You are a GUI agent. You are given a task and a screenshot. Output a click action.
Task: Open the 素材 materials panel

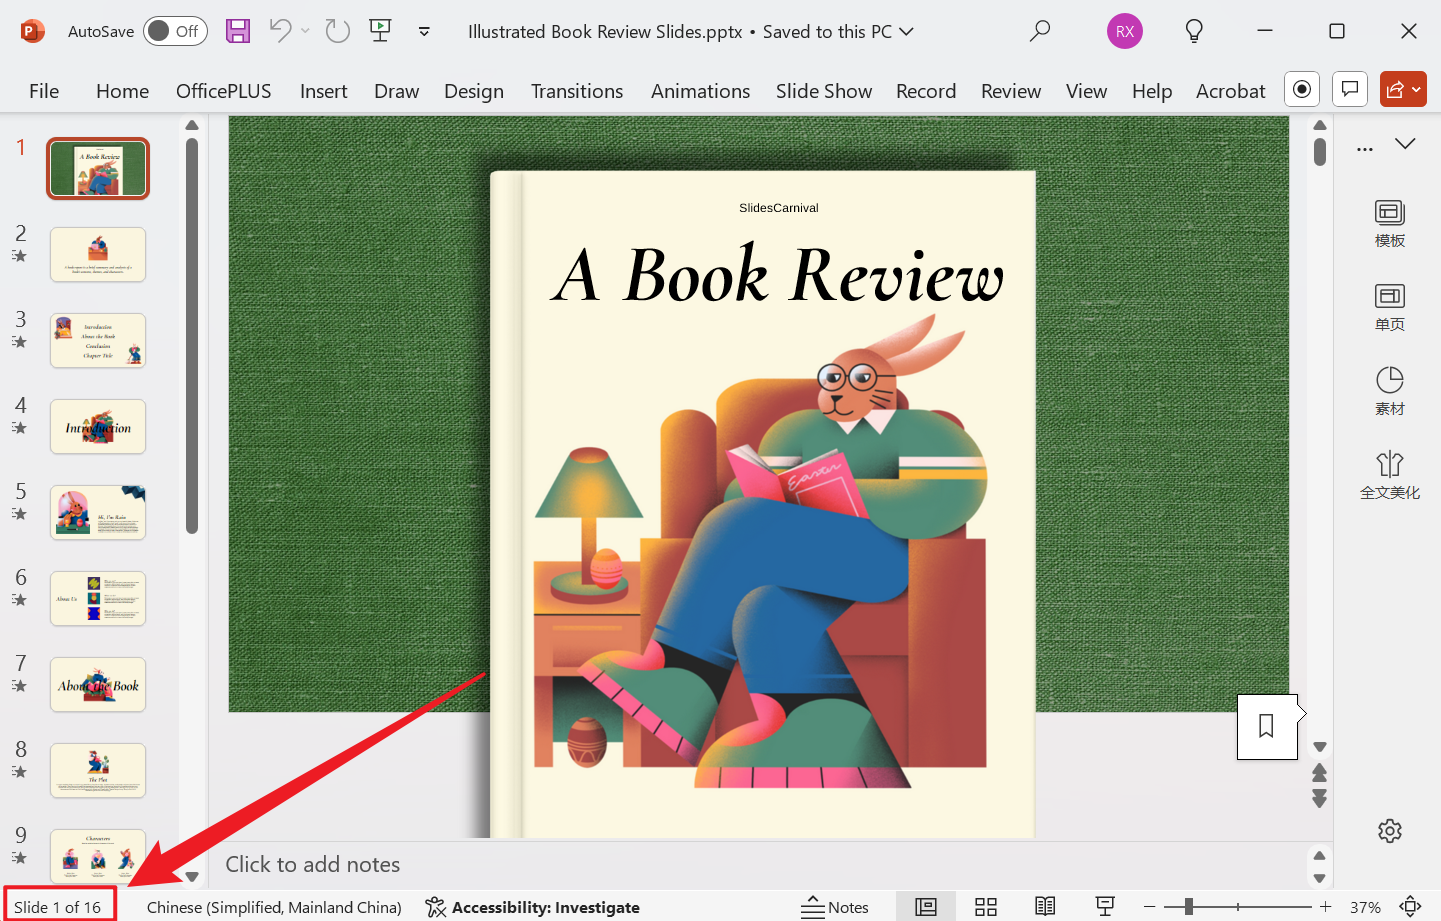[x=1389, y=391]
